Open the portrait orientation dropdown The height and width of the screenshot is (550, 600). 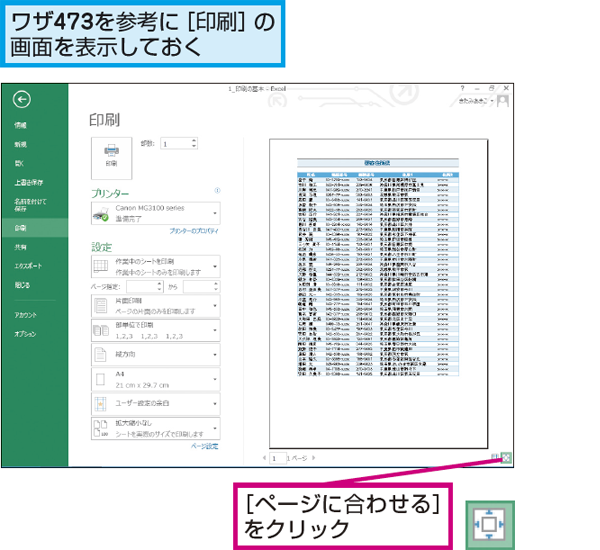156,354
